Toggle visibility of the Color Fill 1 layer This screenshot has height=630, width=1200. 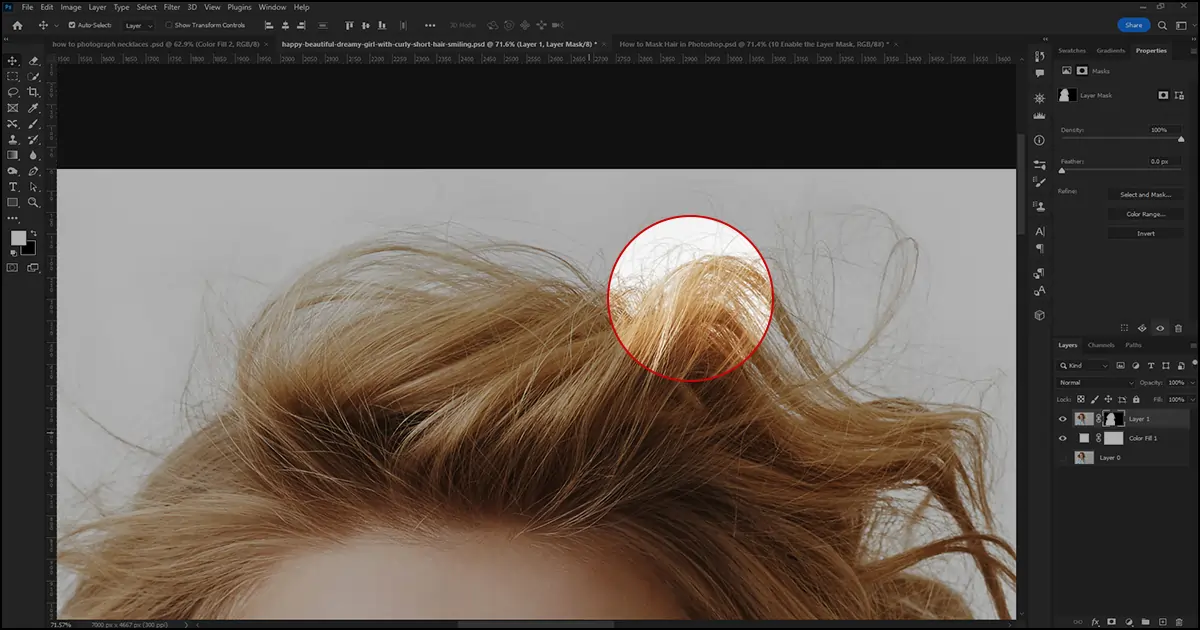(x=1062, y=438)
